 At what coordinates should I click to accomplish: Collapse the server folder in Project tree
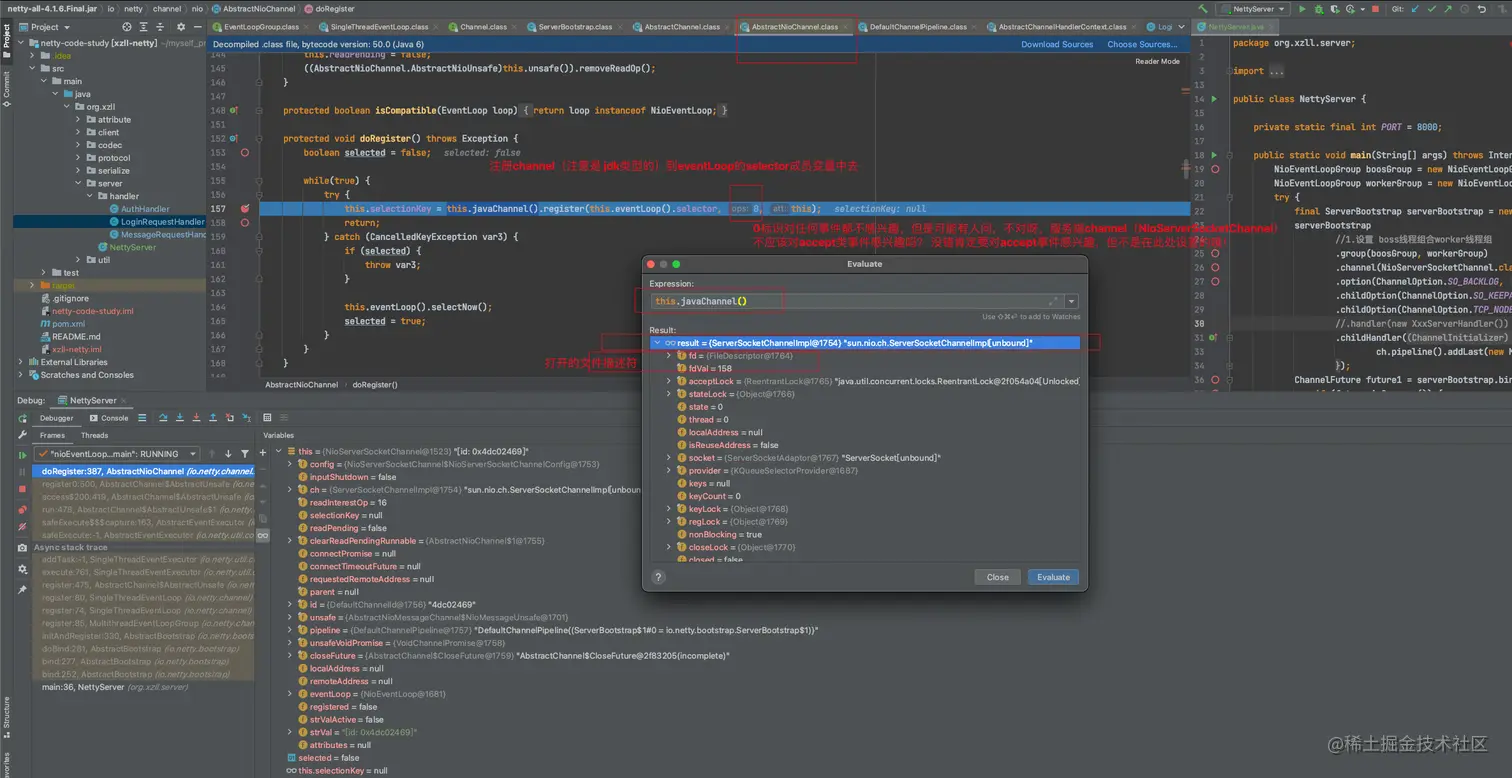(78, 184)
